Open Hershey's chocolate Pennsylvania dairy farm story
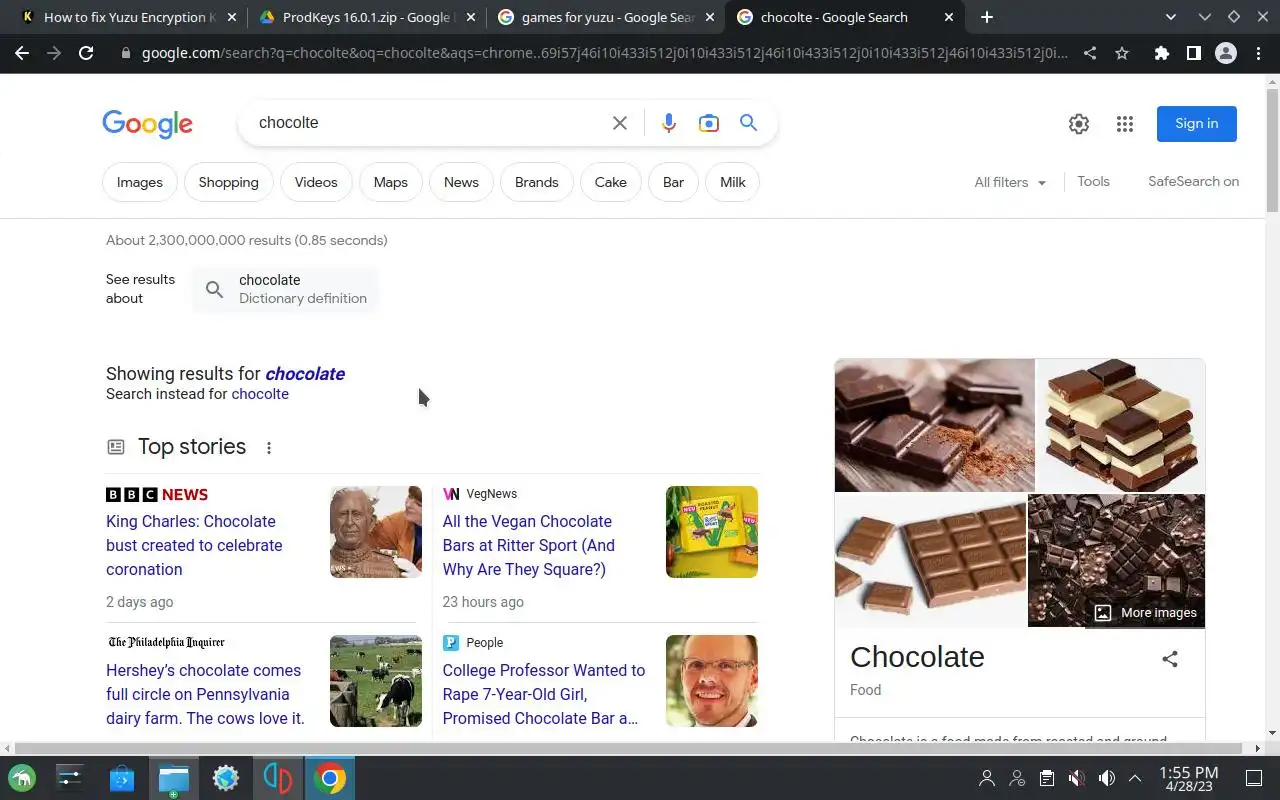Viewport: 1280px width, 800px height. [205, 694]
